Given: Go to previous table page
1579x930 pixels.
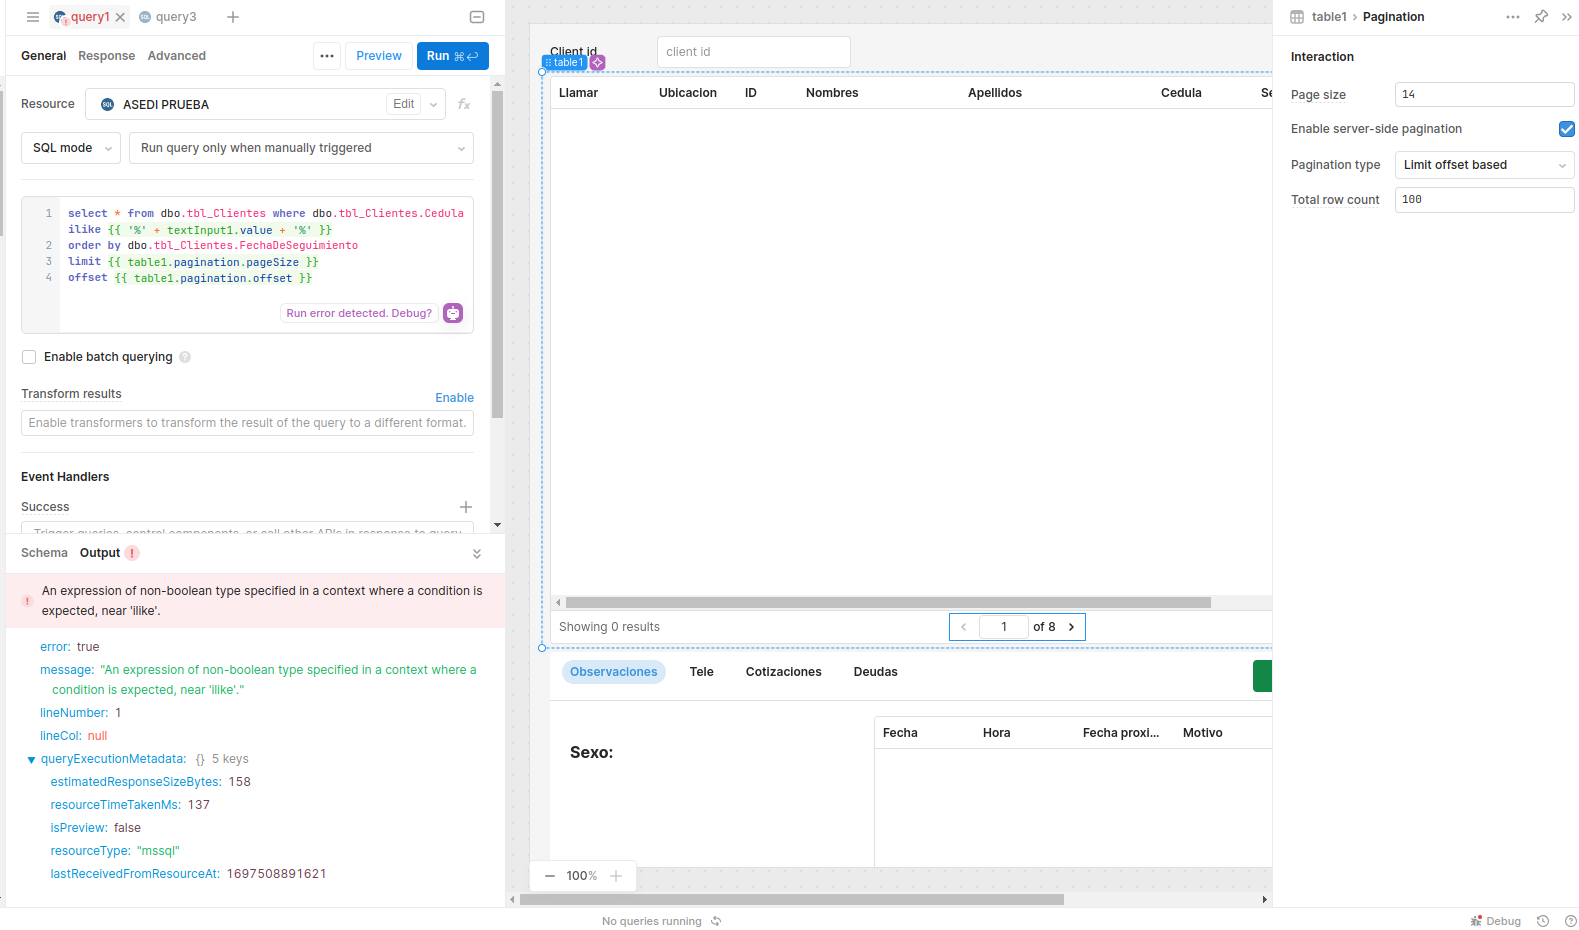Looking at the screenshot, I should 964,627.
